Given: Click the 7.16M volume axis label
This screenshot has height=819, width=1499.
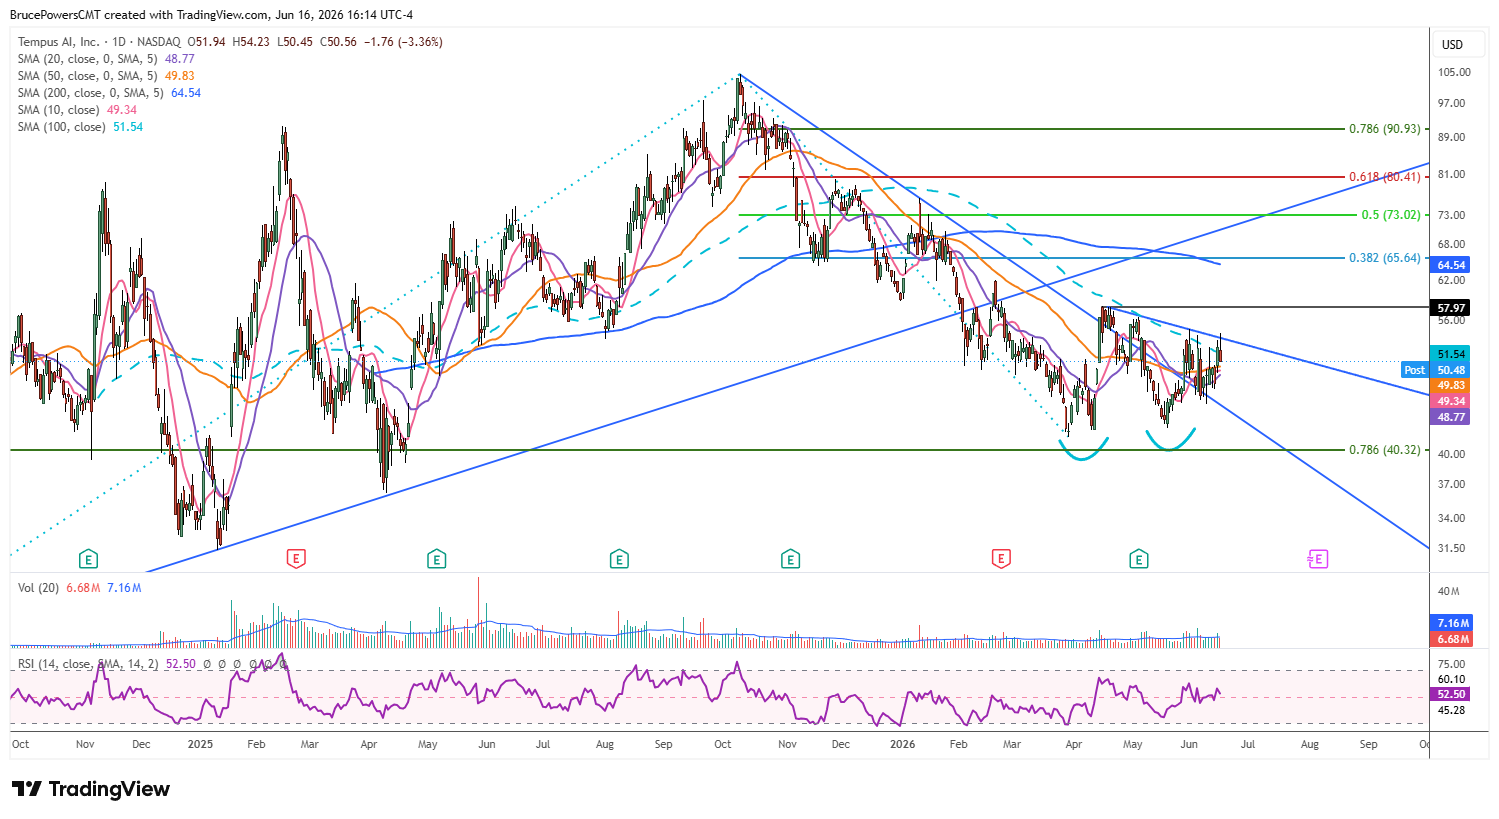Looking at the screenshot, I should 1453,623.
